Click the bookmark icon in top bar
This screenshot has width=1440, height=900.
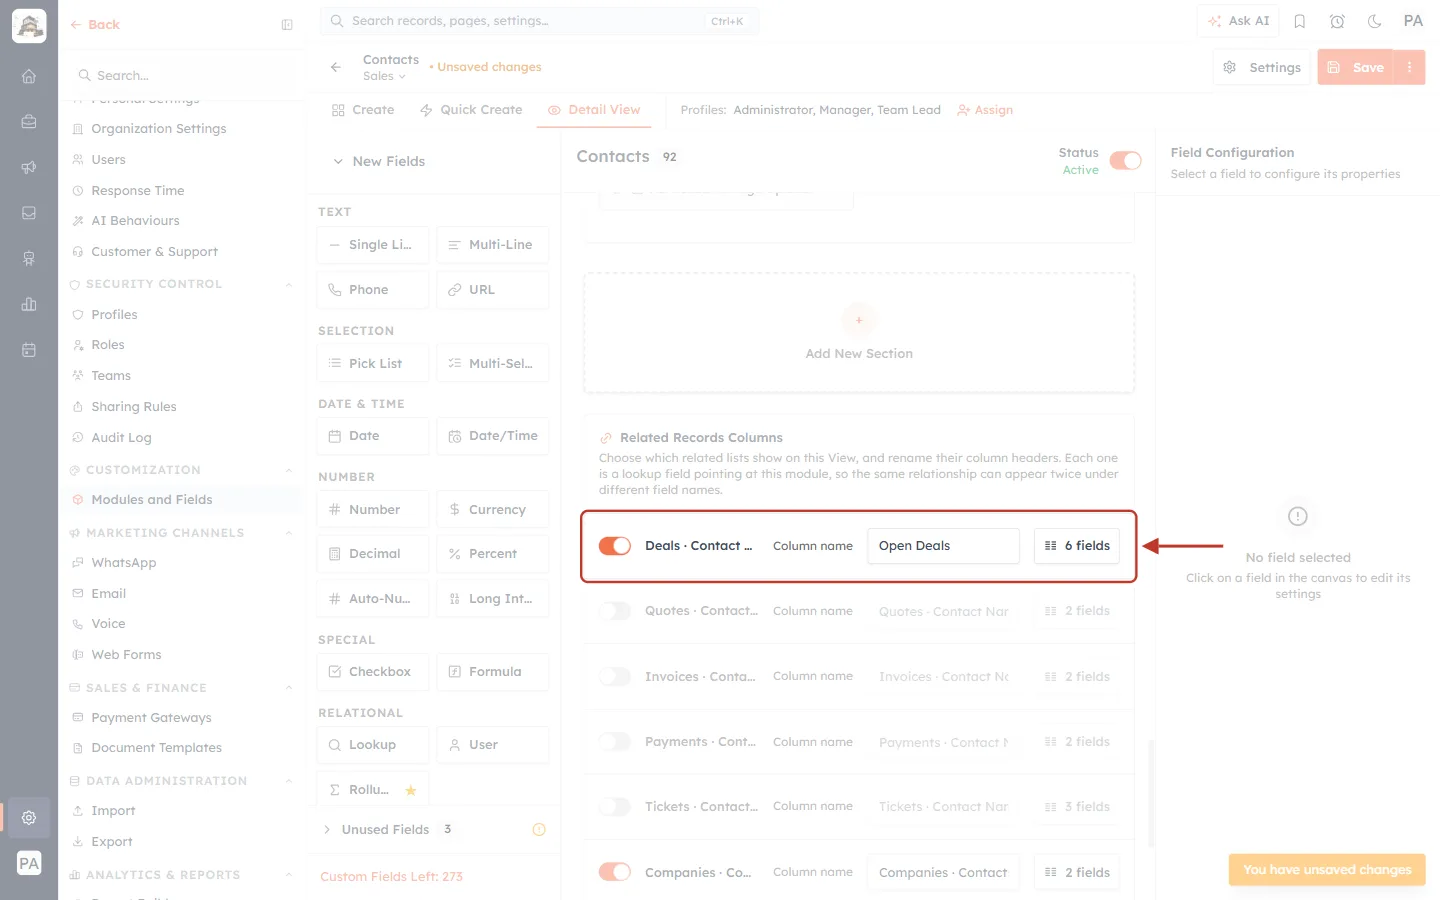(1300, 21)
